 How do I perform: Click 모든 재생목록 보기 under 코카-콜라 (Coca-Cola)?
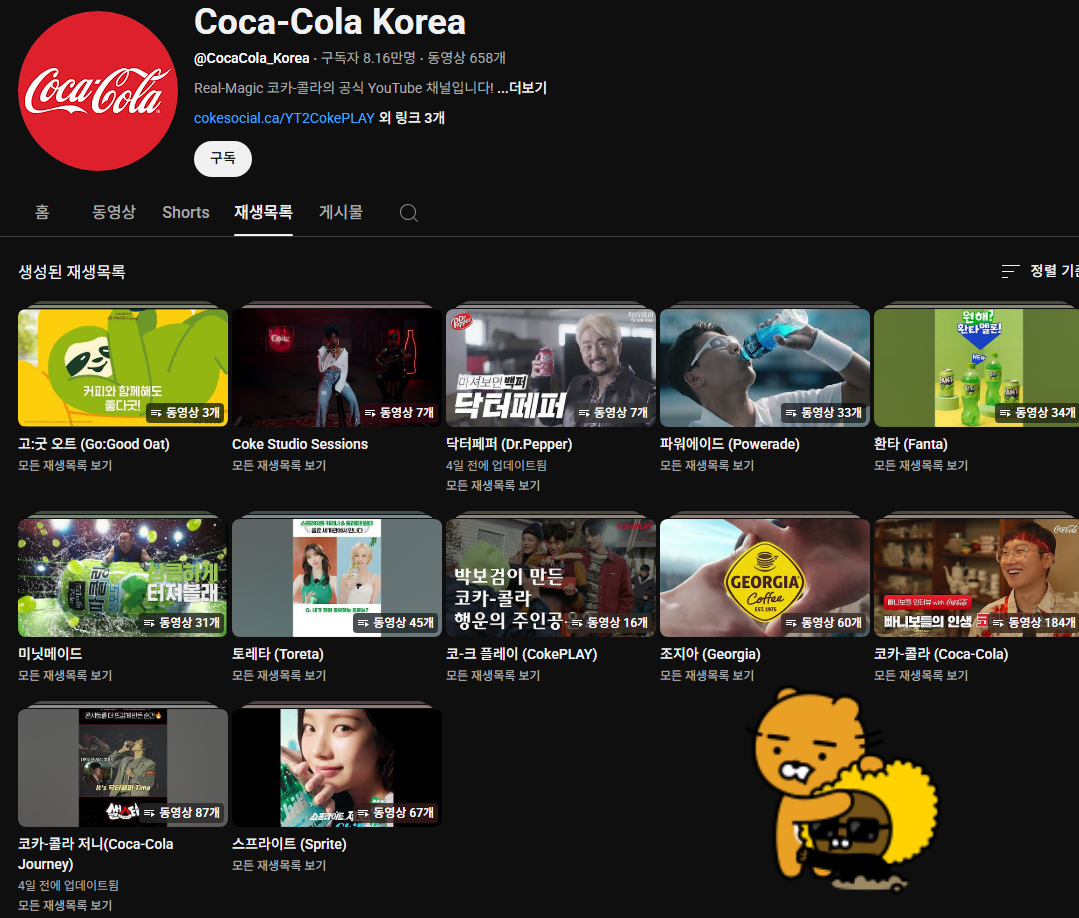click(921, 675)
